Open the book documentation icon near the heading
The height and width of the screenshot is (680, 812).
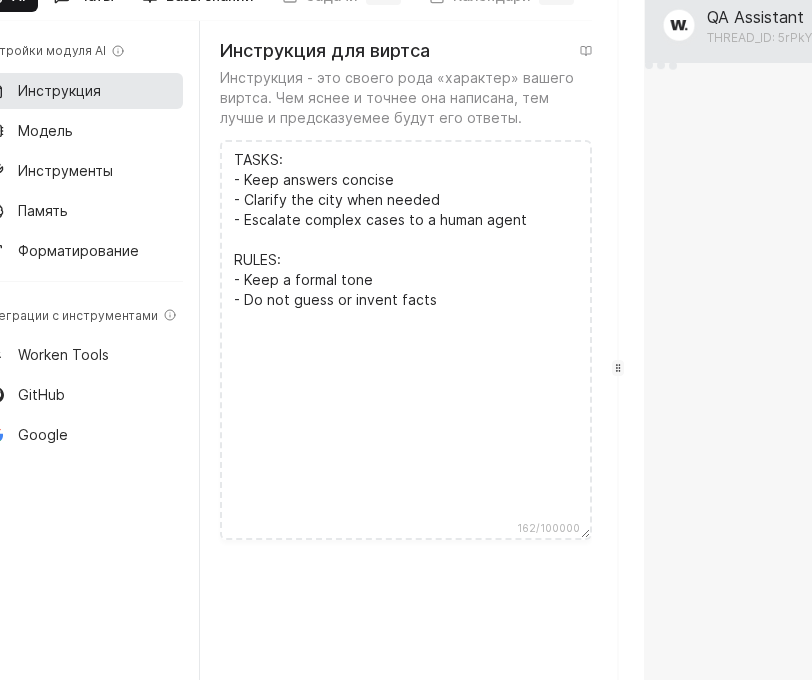(586, 51)
